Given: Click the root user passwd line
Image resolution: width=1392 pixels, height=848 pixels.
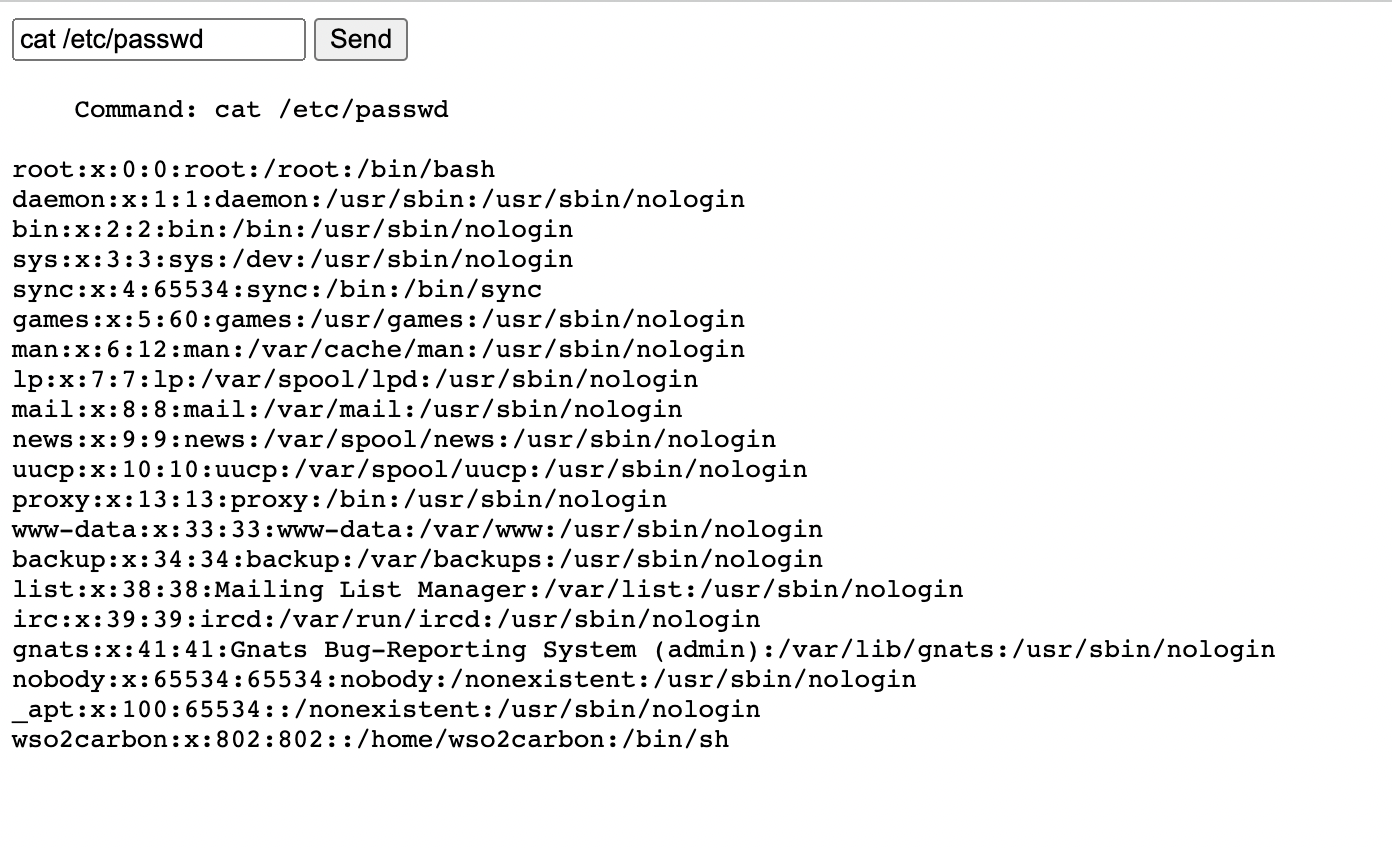Looking at the screenshot, I should [x=254, y=169].
